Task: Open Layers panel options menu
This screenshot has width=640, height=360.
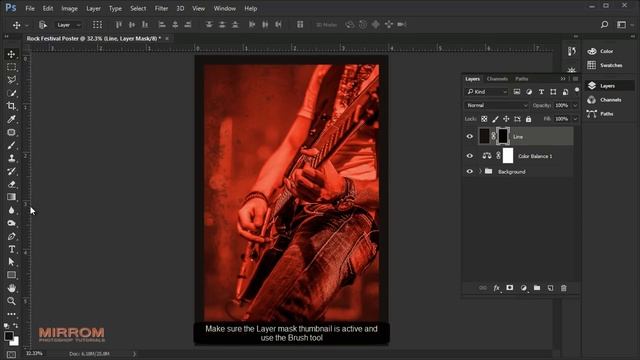Action: pos(575,78)
